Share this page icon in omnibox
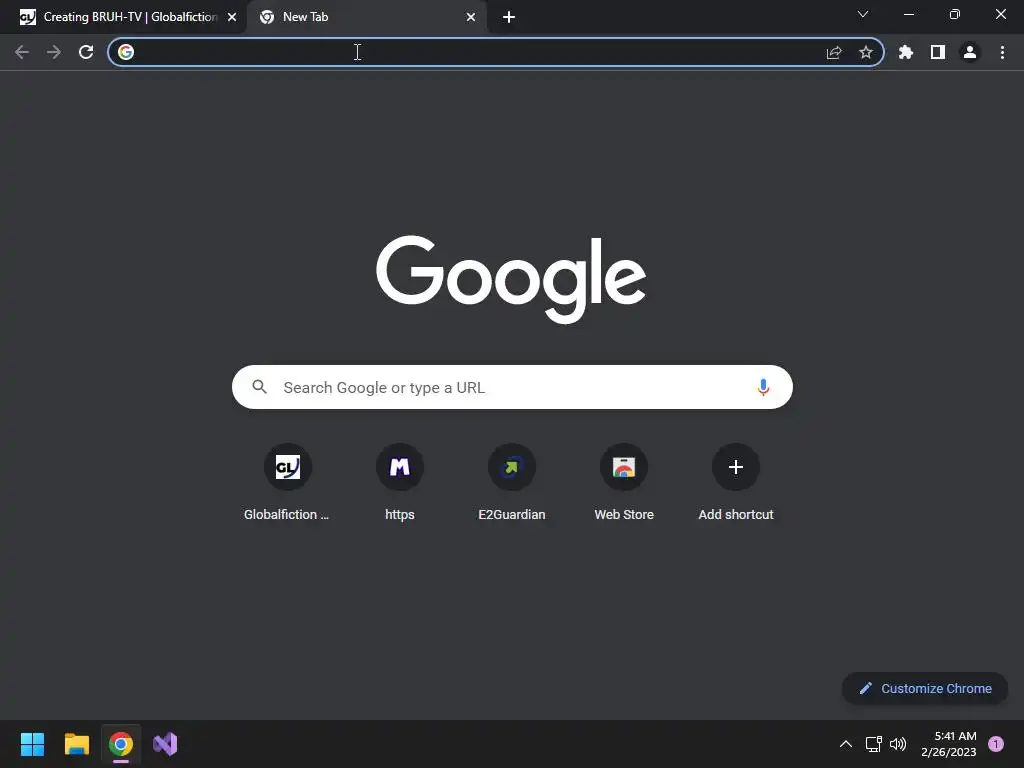The height and width of the screenshot is (768, 1024). (x=834, y=52)
